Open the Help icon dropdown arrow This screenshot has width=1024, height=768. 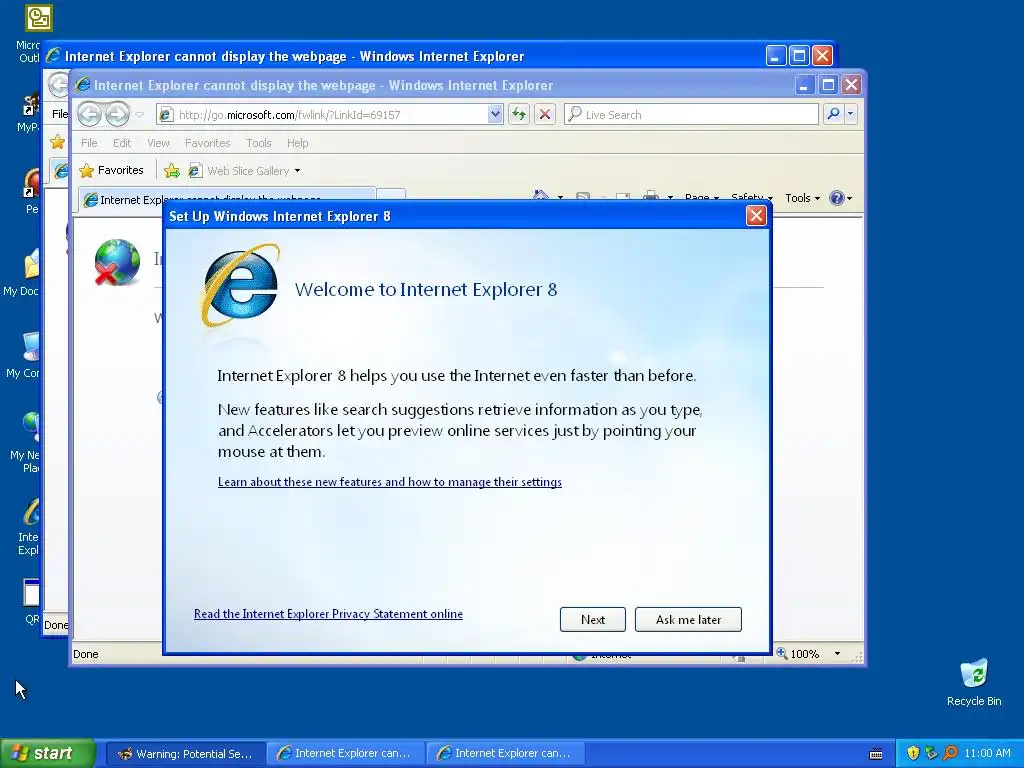[x=850, y=199]
